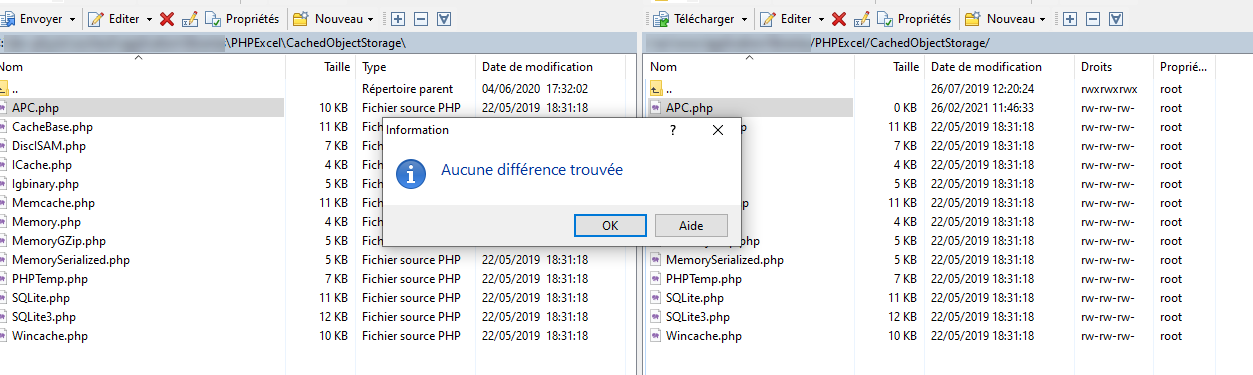
Task: Click the Aide button in the dialog
Action: tap(691, 226)
